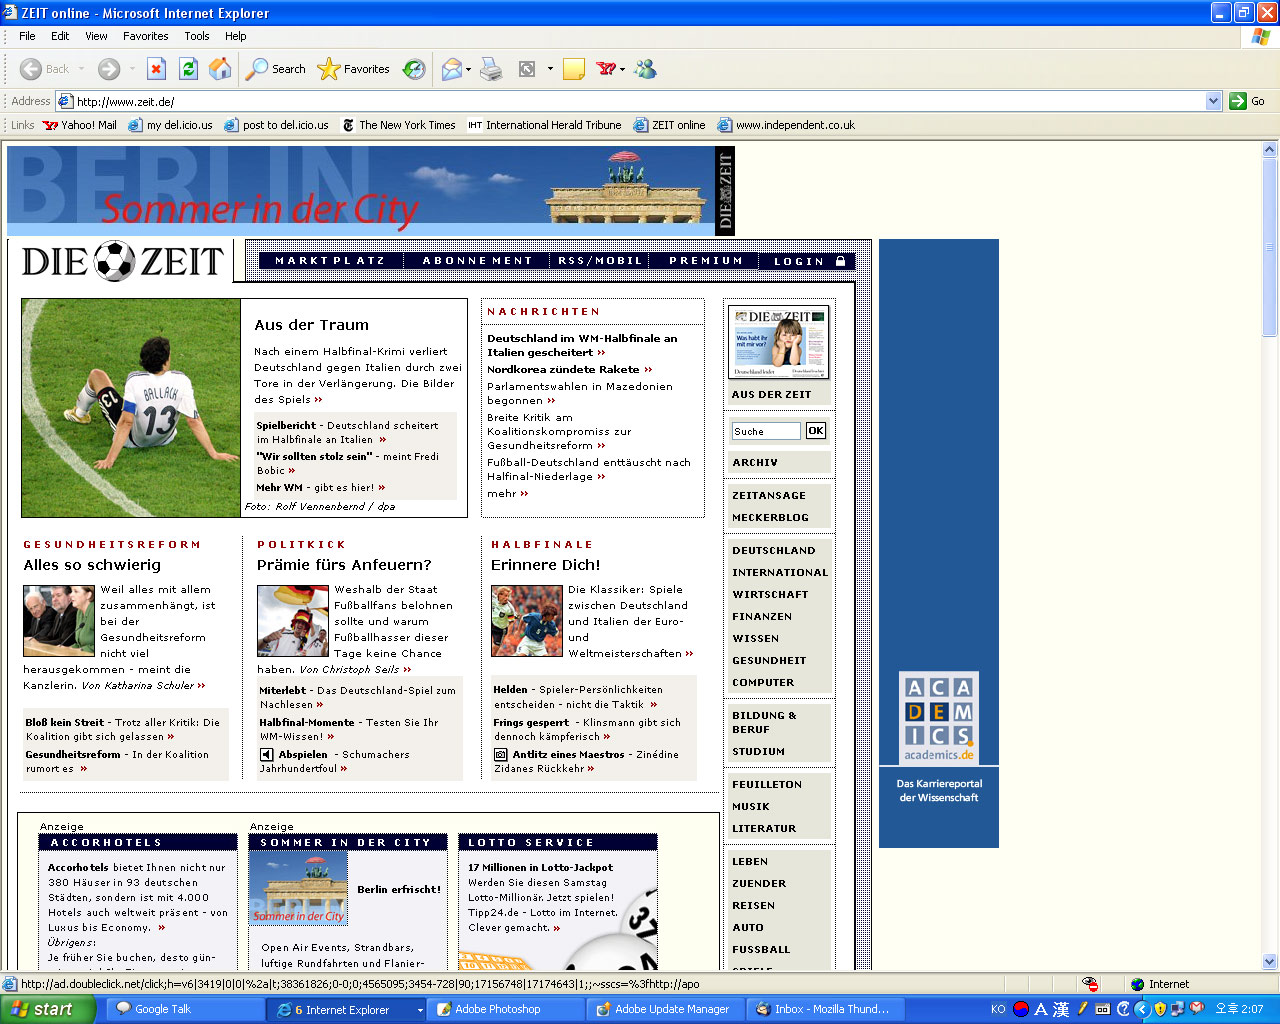
Task: Open the Favorites star button
Action: coord(354,69)
